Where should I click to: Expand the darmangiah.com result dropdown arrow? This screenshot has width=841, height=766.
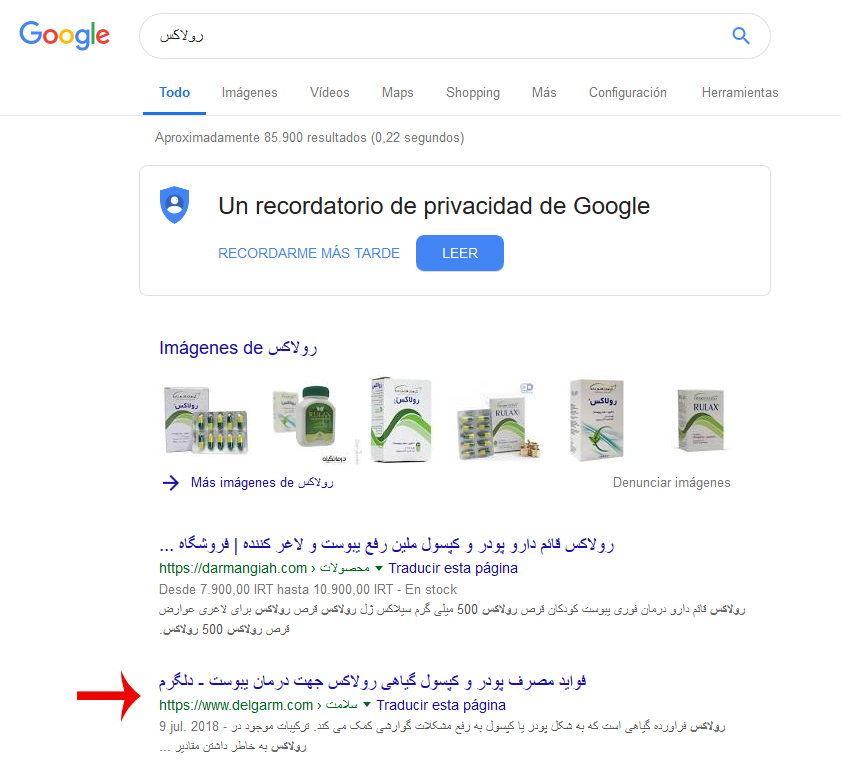click(x=379, y=568)
